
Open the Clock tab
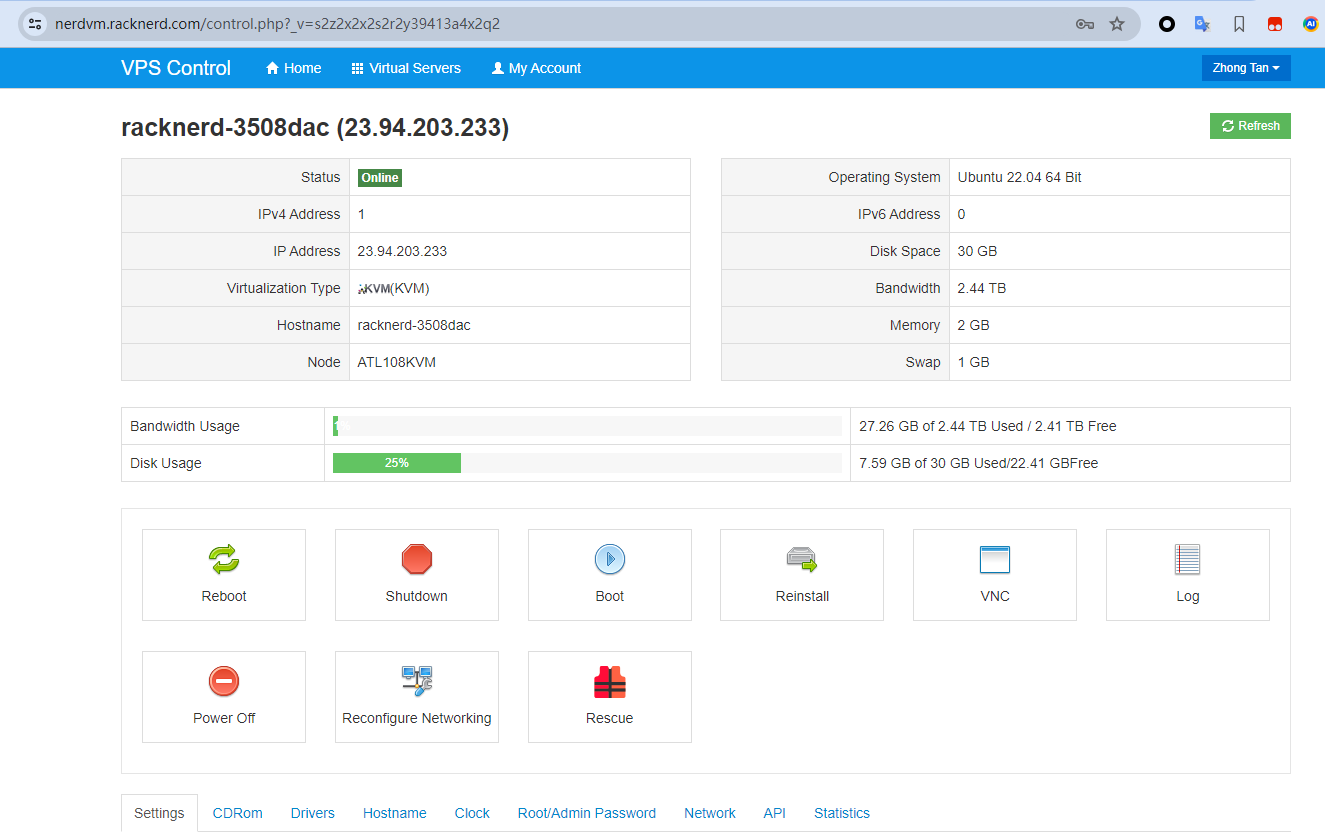tap(472, 813)
